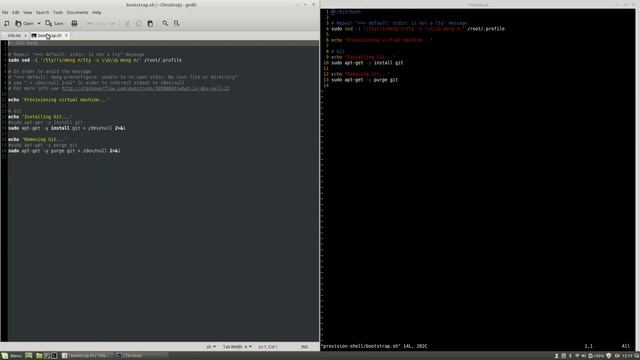This screenshot has height=360, width=640.
Task: Toggle the INS insert mode indicator
Action: pos(304,347)
